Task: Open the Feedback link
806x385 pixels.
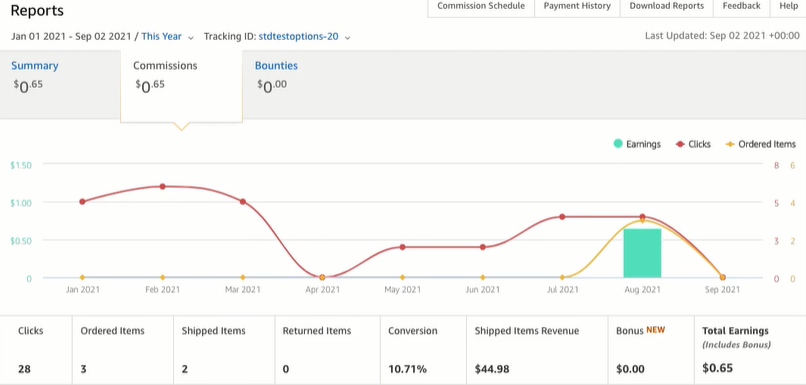Action: [741, 6]
